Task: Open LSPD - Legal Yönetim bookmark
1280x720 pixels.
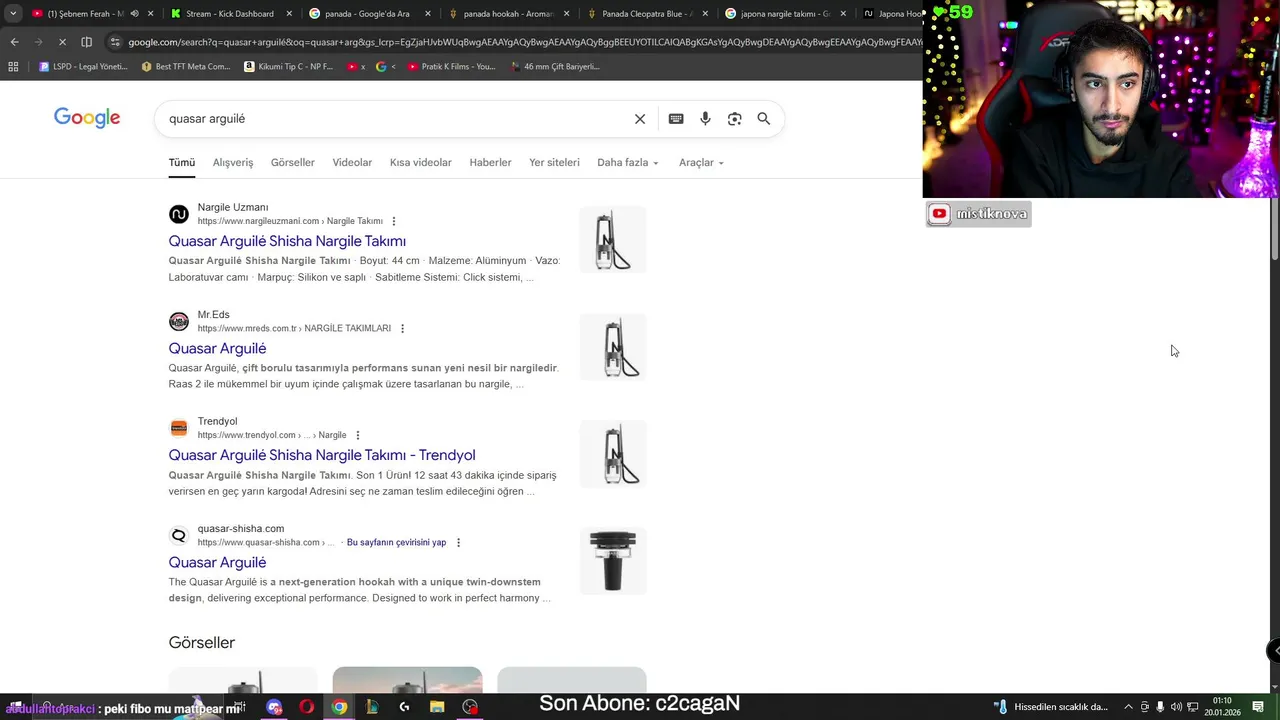Action: [x=82, y=67]
